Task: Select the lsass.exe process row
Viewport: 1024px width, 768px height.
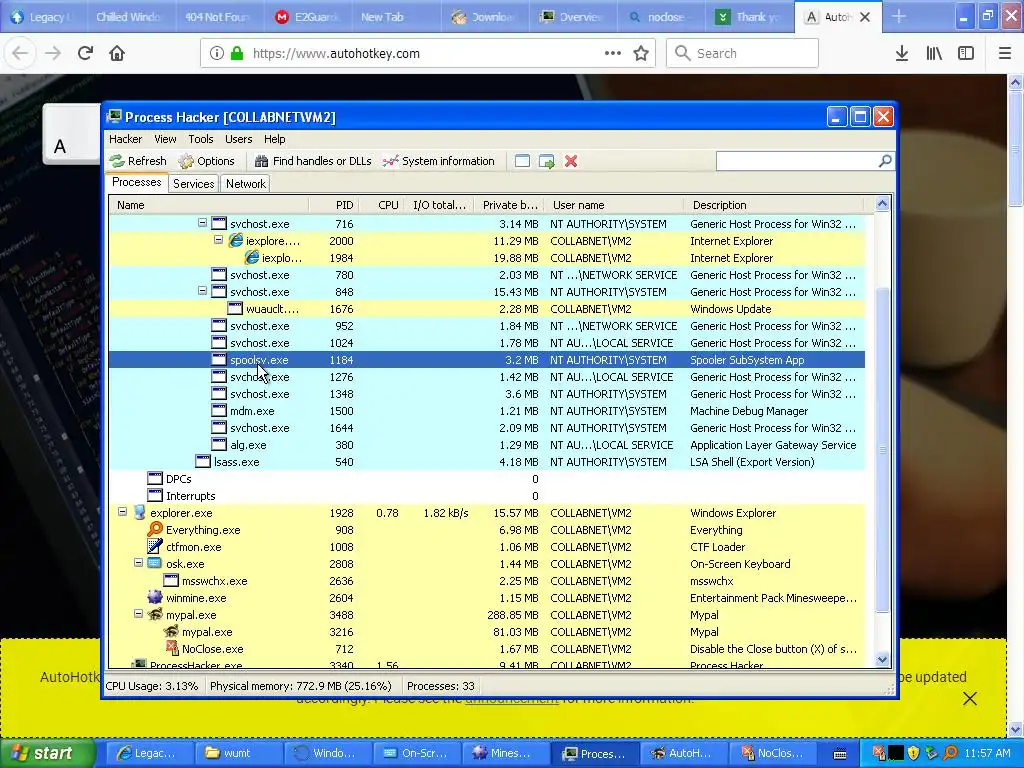Action: click(487, 462)
